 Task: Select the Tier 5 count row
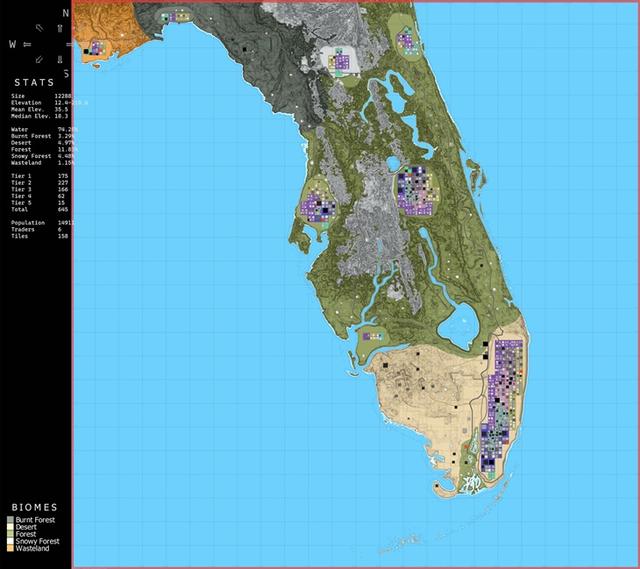tap(40, 203)
